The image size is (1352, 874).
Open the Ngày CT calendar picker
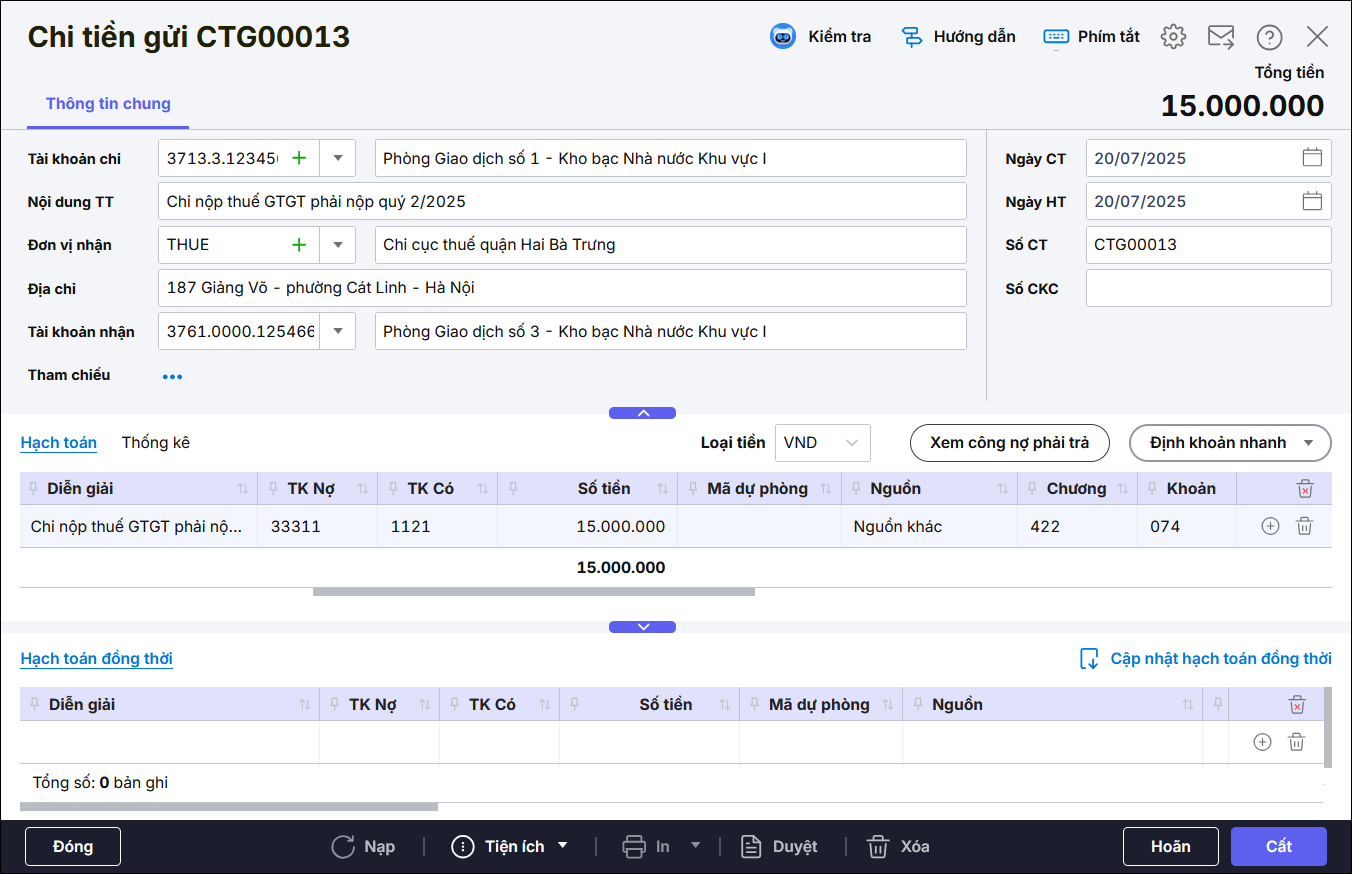1312,158
